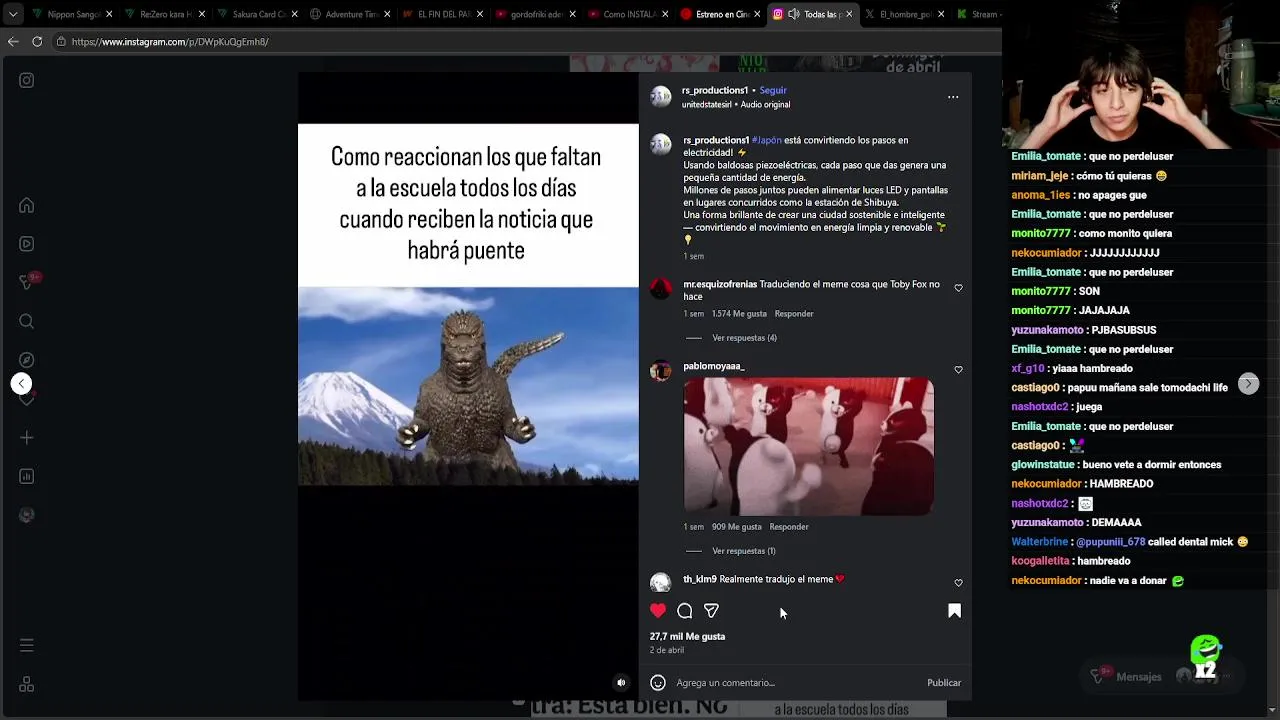Open the GIF image in pablomoyaaa_ comment
The height and width of the screenshot is (720, 1280).
pyautogui.click(x=809, y=446)
